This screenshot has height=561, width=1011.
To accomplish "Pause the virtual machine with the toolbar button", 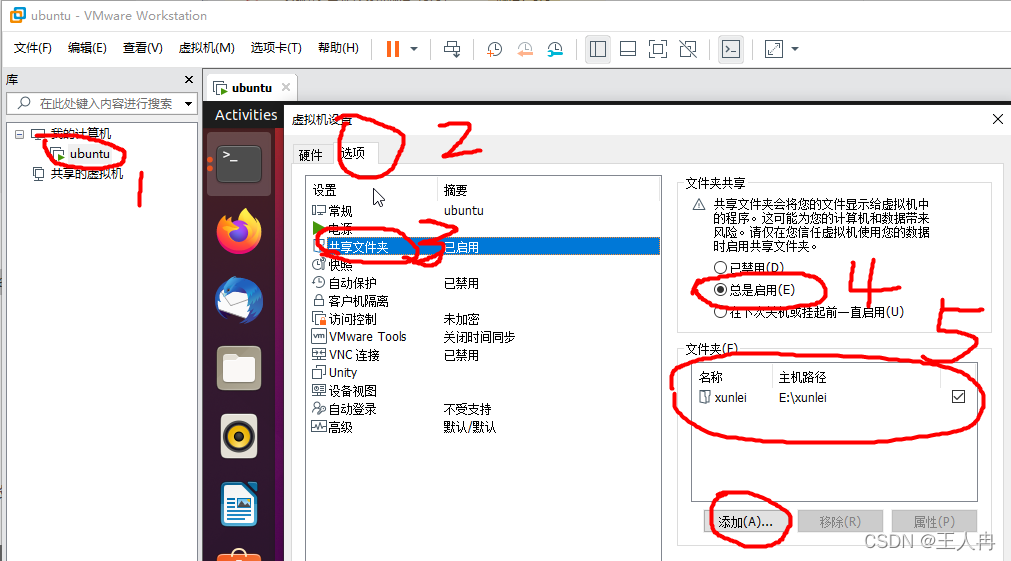I will point(393,49).
